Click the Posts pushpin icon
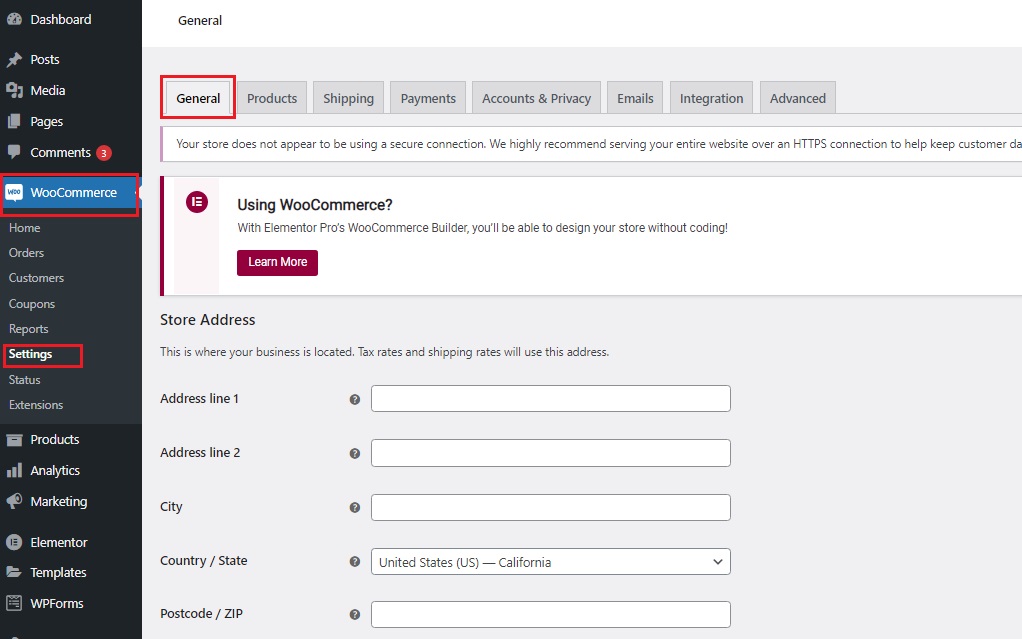Screen dimensions: 1022x639 click(14, 60)
